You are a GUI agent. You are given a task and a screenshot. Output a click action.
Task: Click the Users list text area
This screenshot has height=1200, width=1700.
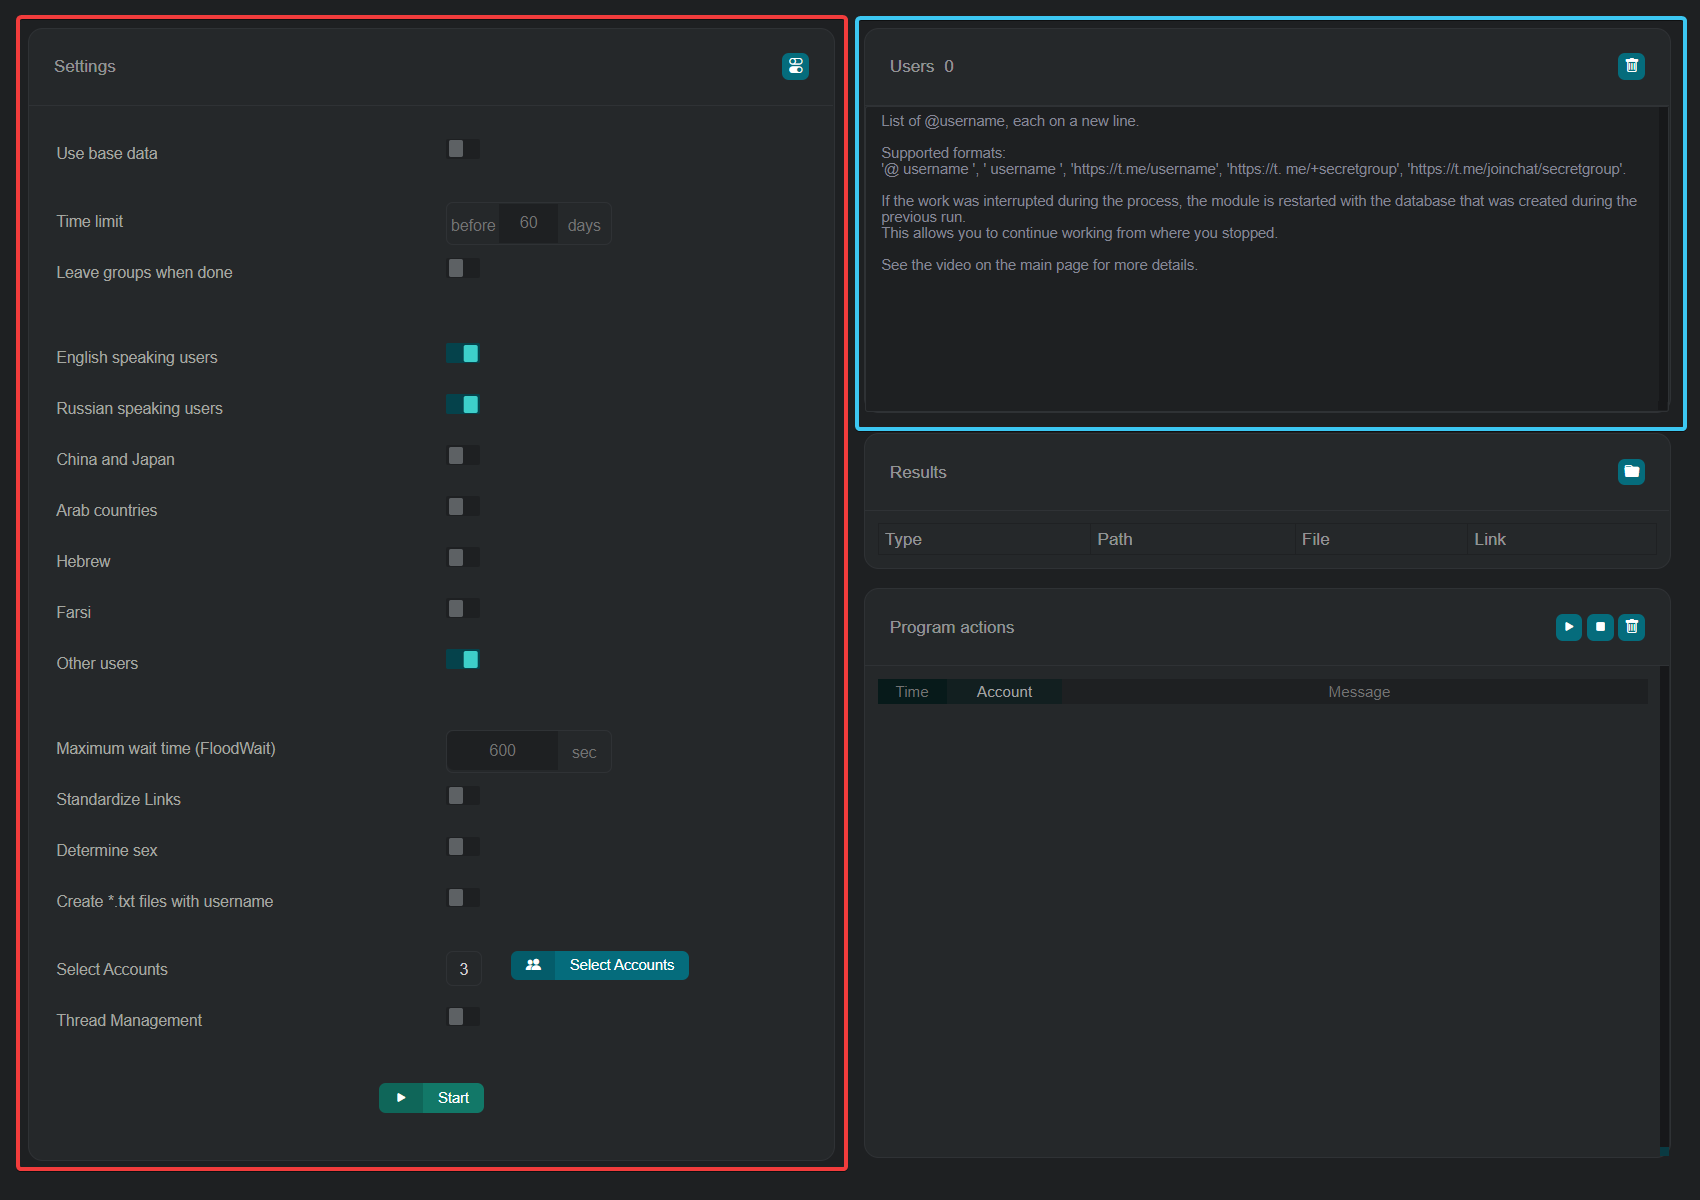[x=1260, y=330]
